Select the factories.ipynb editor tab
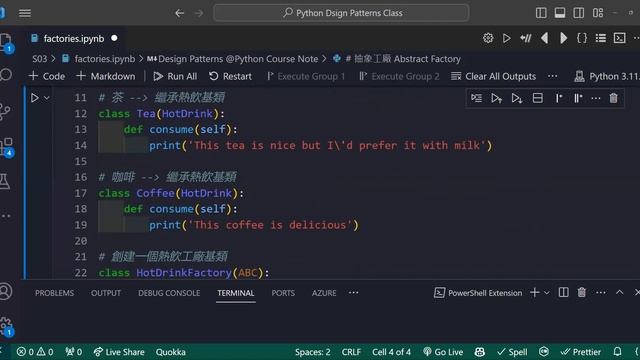The width and height of the screenshot is (640, 360). 73,38
